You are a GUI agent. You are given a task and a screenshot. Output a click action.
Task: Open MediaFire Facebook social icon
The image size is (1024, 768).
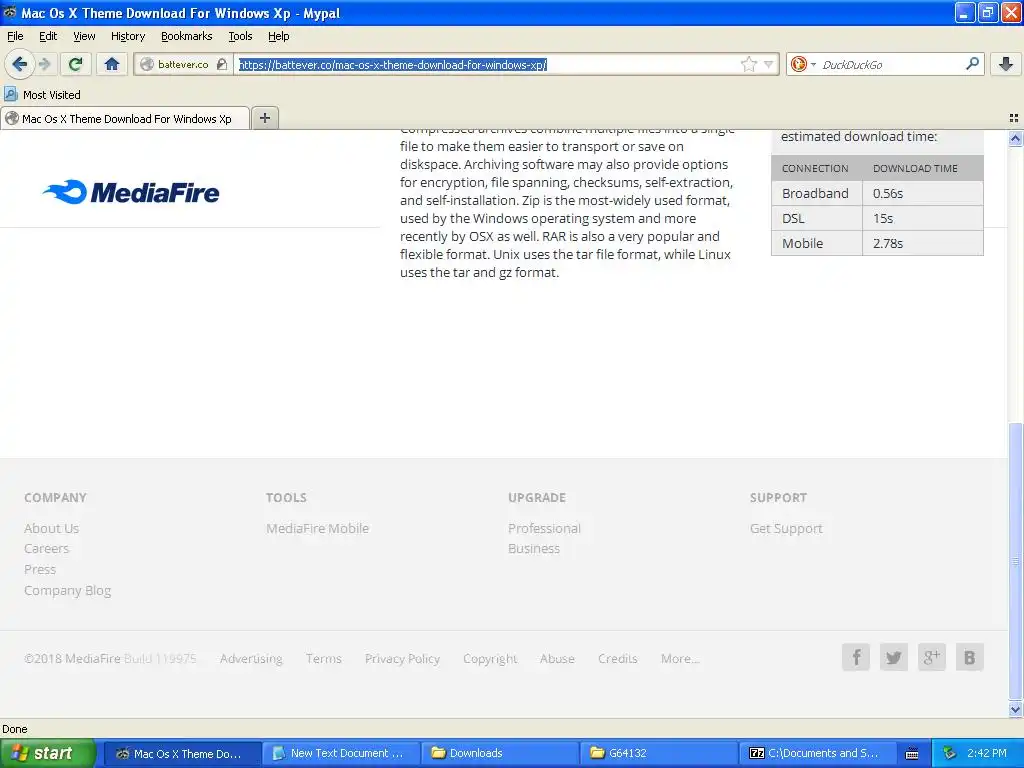[x=856, y=658]
